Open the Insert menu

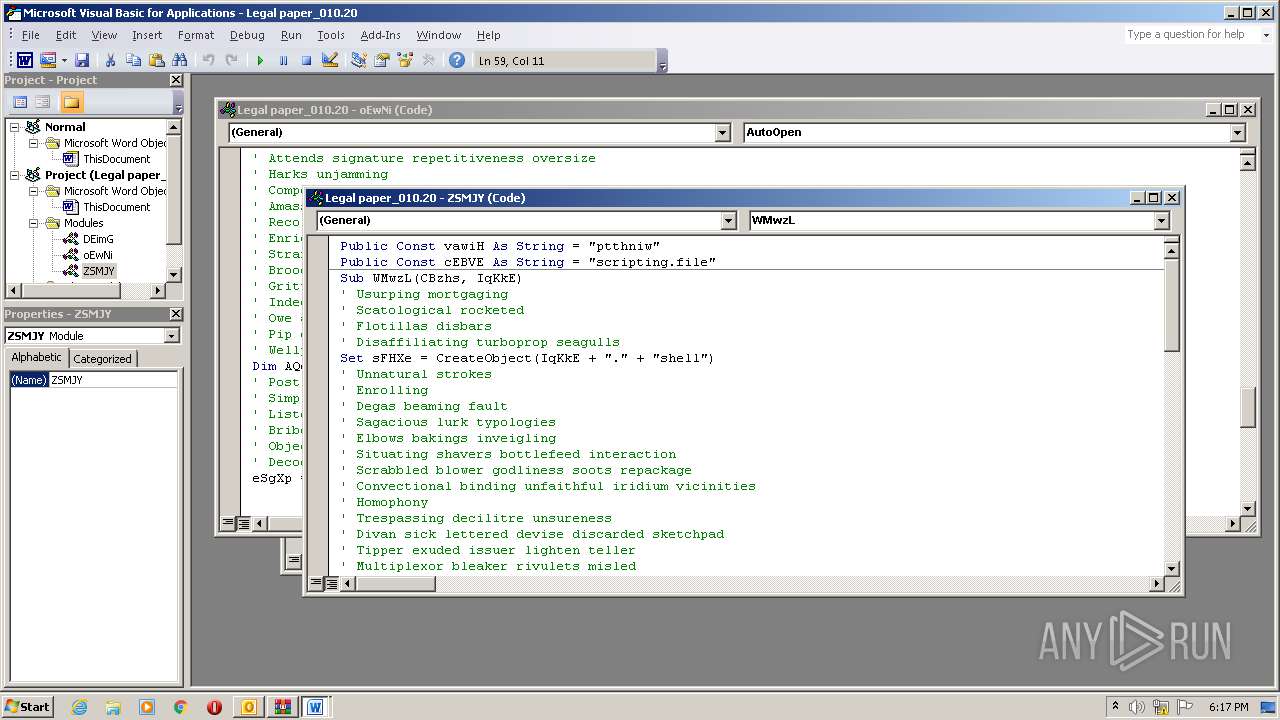[x=147, y=35]
